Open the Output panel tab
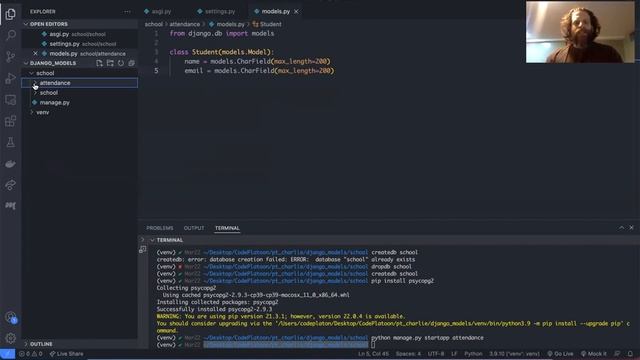Image resolution: width=640 pixels, height=360 pixels. 194,228
